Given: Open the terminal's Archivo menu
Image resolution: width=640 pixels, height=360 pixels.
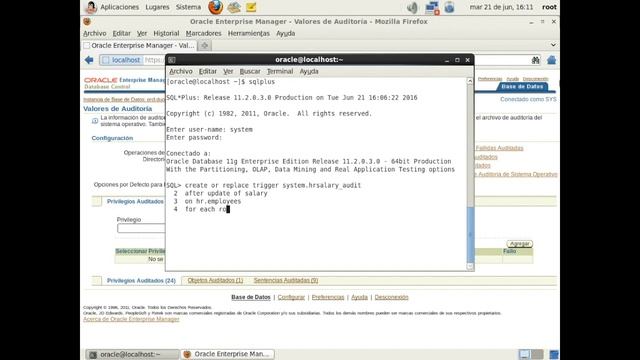Looking at the screenshot, I should 181,71.
